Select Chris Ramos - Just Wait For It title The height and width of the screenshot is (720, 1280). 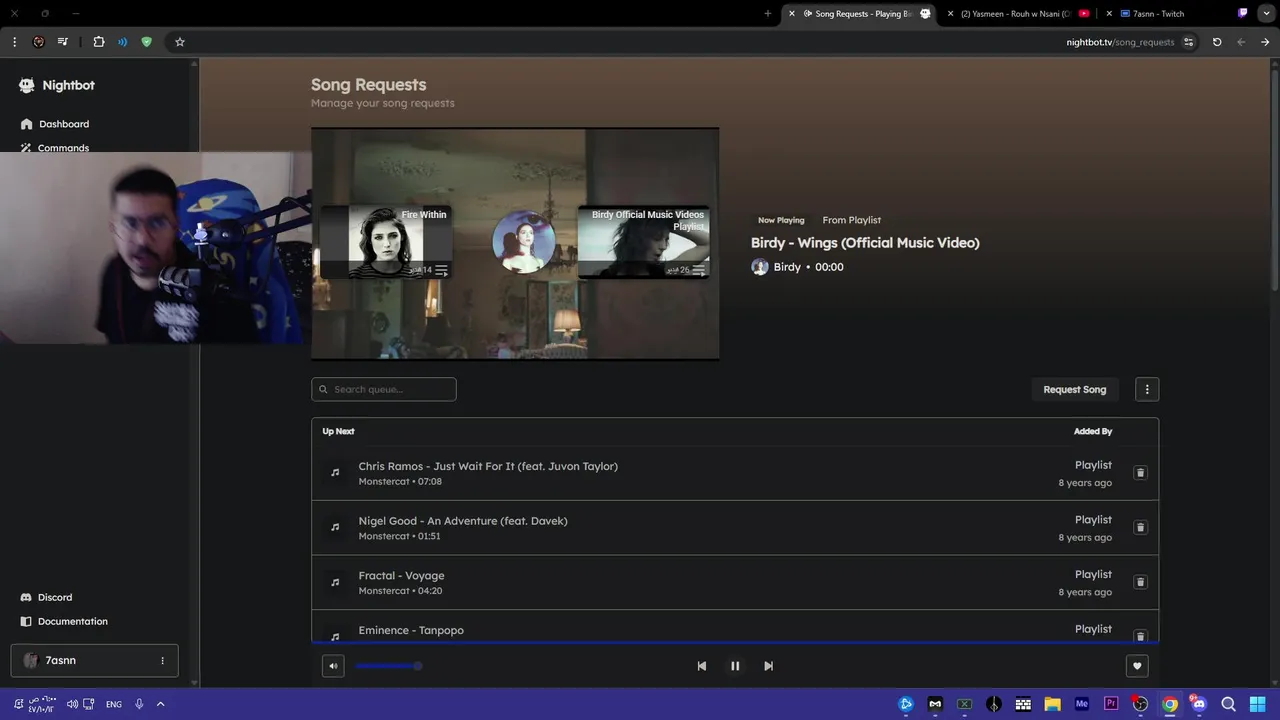click(x=488, y=466)
